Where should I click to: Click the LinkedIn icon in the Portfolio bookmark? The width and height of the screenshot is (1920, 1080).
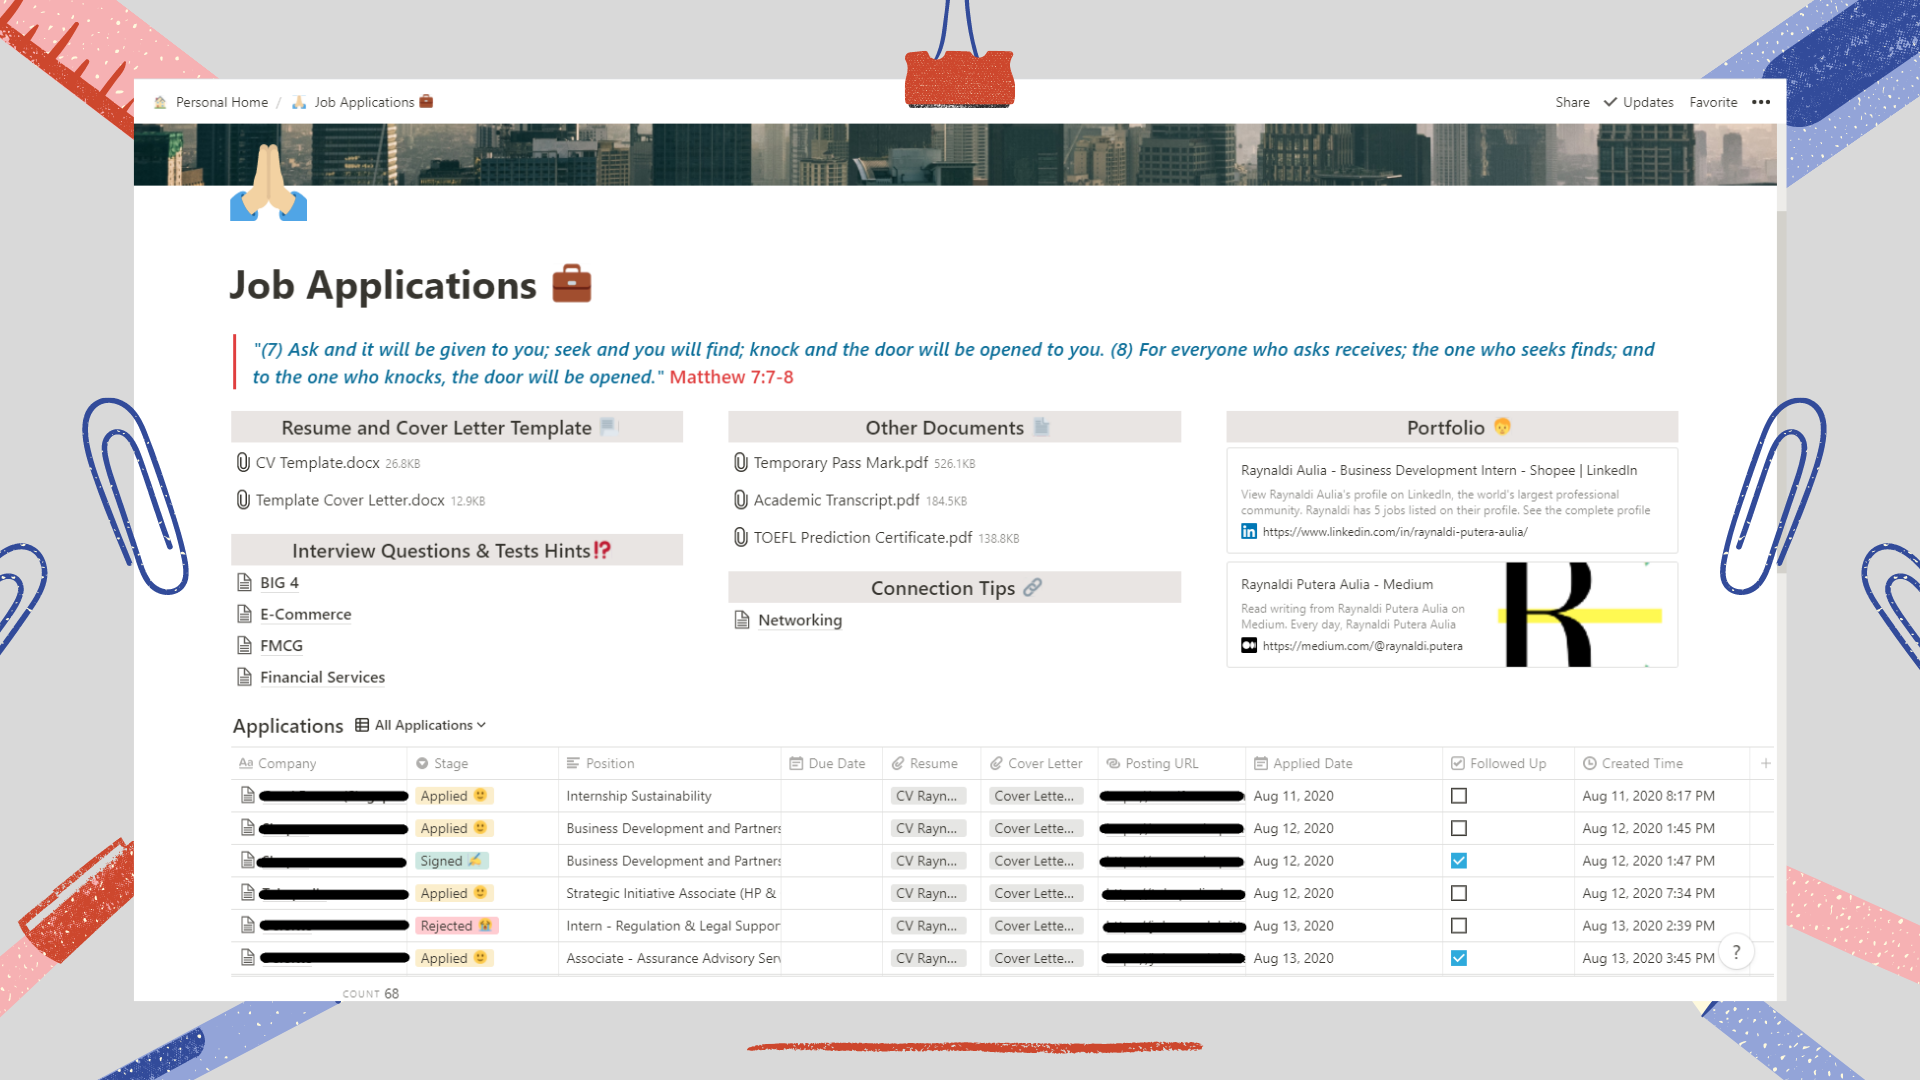pyautogui.click(x=1249, y=531)
